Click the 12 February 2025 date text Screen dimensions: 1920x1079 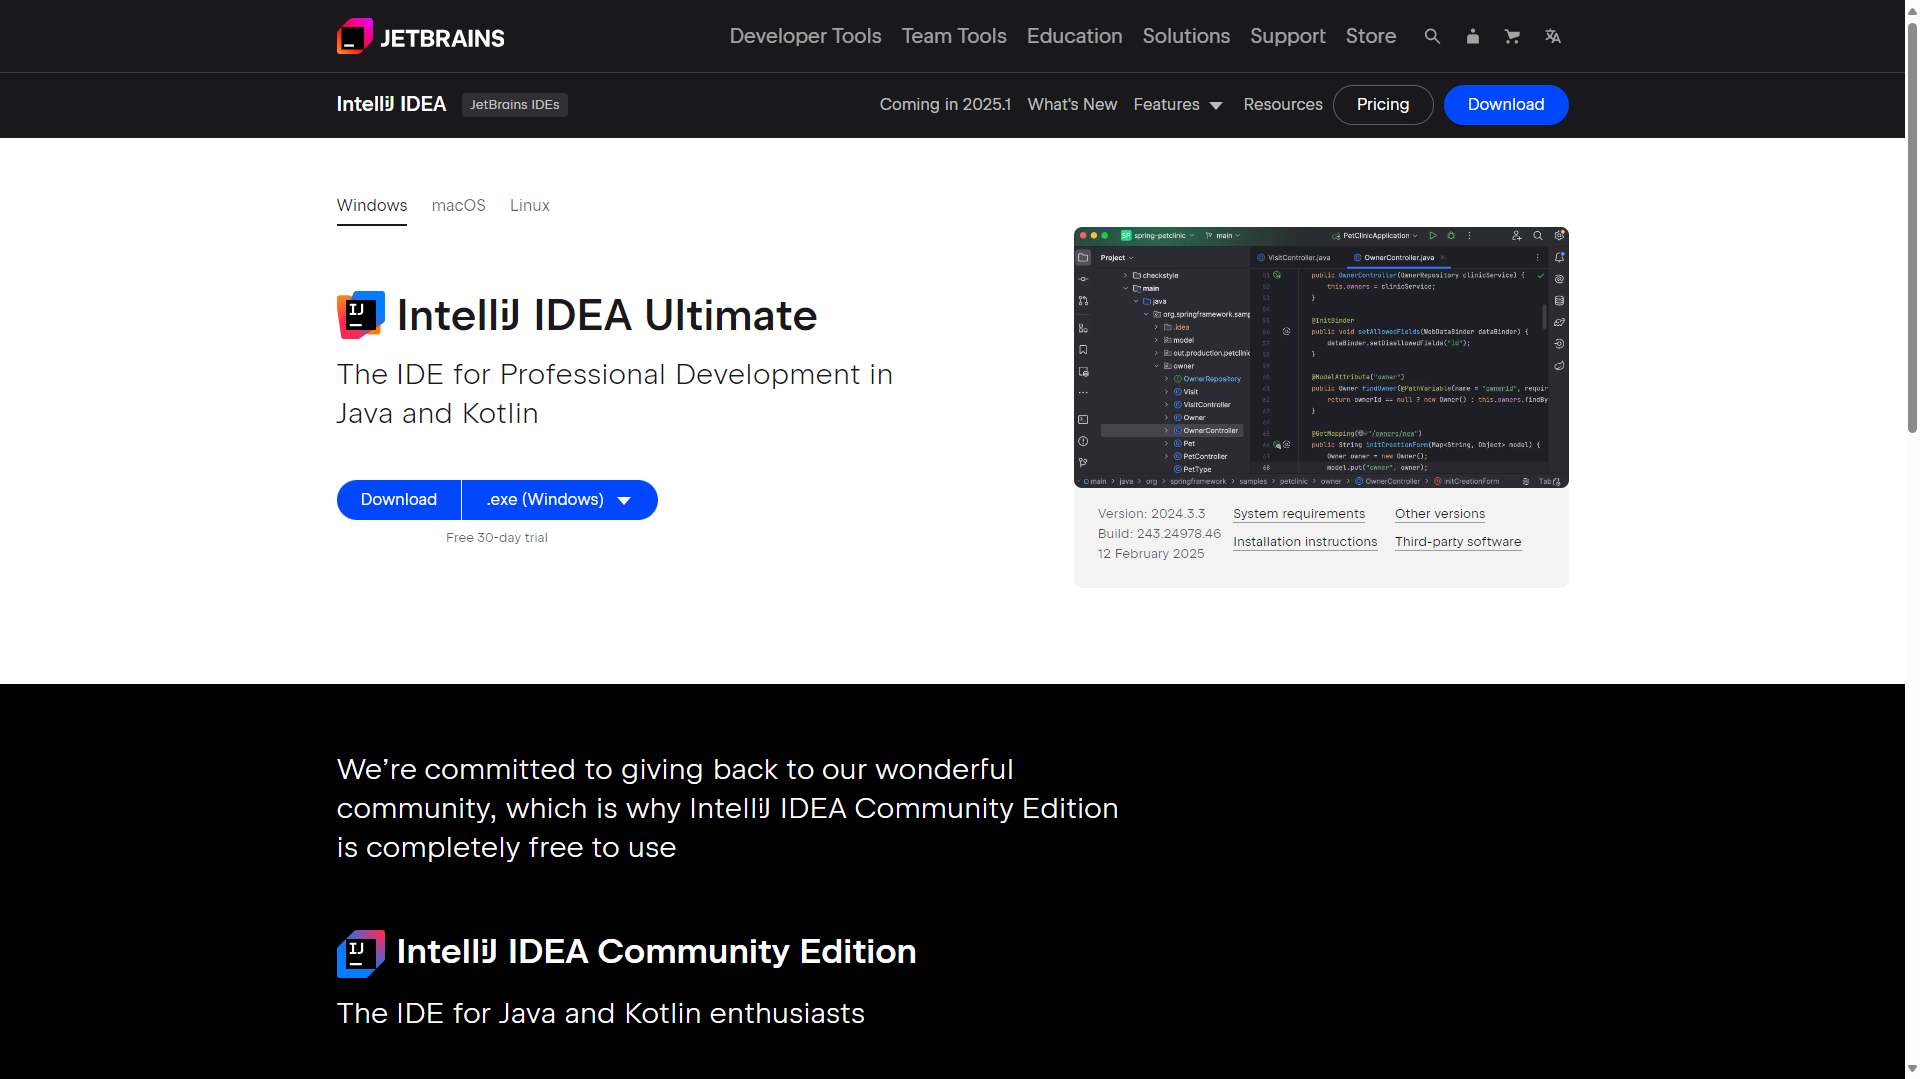click(x=1150, y=554)
